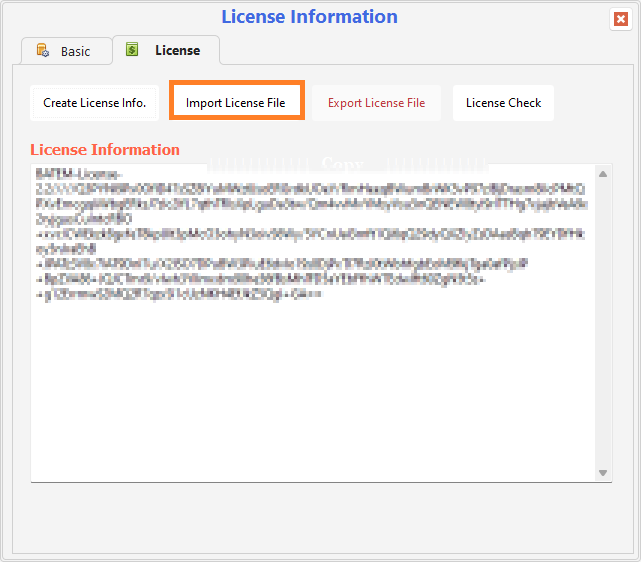The width and height of the screenshot is (641, 562).
Task: Click the scrollbar down arrow in license box
Action: 603,472
